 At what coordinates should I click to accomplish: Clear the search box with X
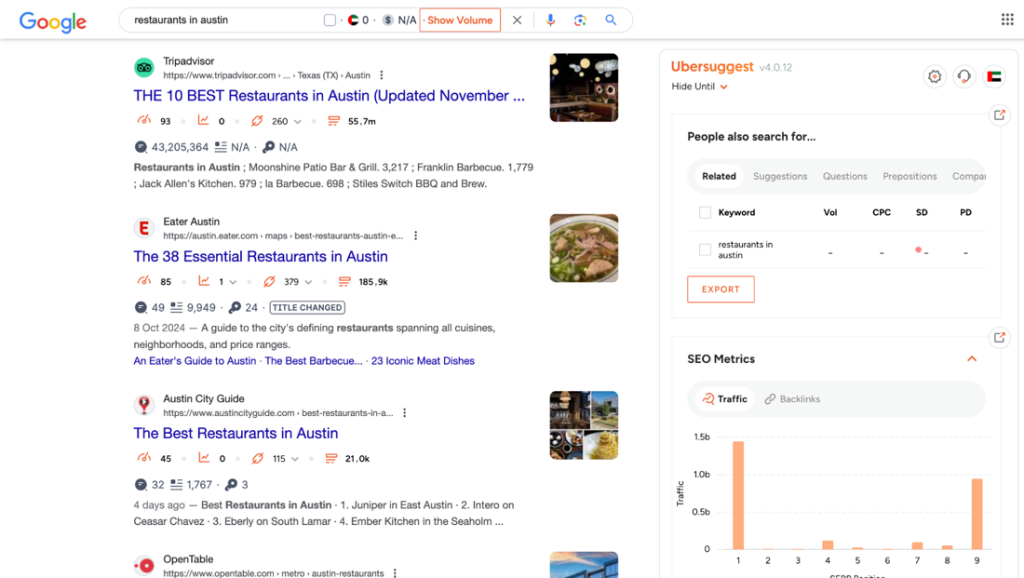[x=517, y=20]
